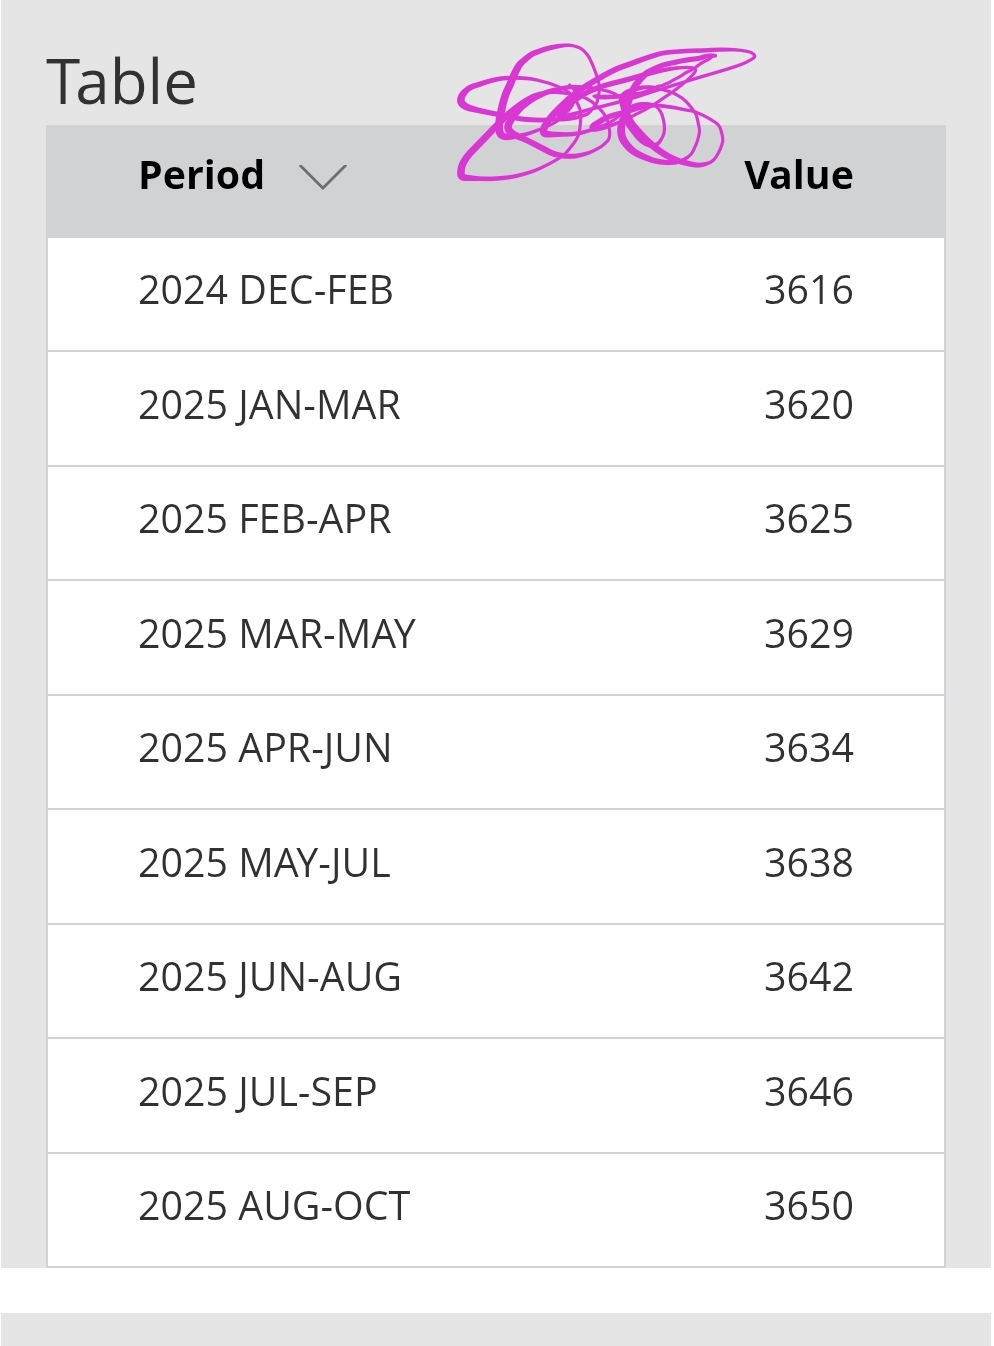Viewport: 994px width, 1346px height.
Task: Click the value 3629
Action: pyautogui.click(x=808, y=635)
